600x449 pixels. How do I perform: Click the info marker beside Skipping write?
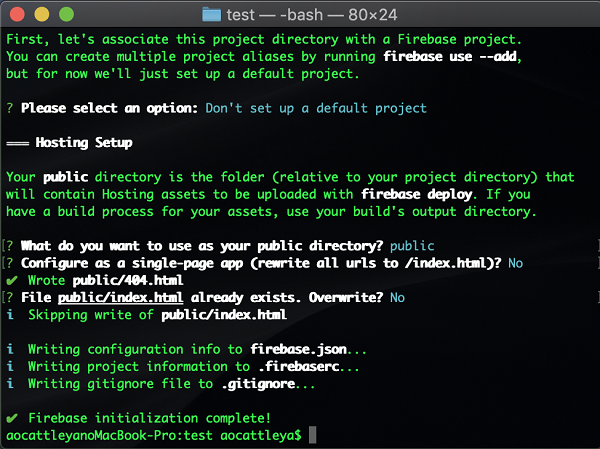coord(10,314)
